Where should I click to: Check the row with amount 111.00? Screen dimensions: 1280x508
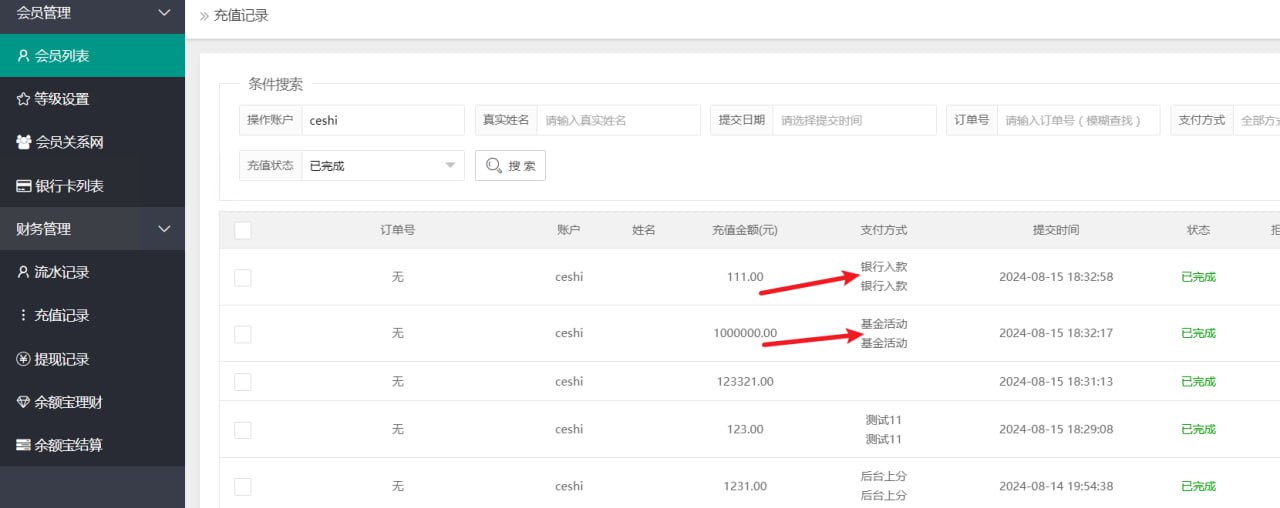(243, 277)
